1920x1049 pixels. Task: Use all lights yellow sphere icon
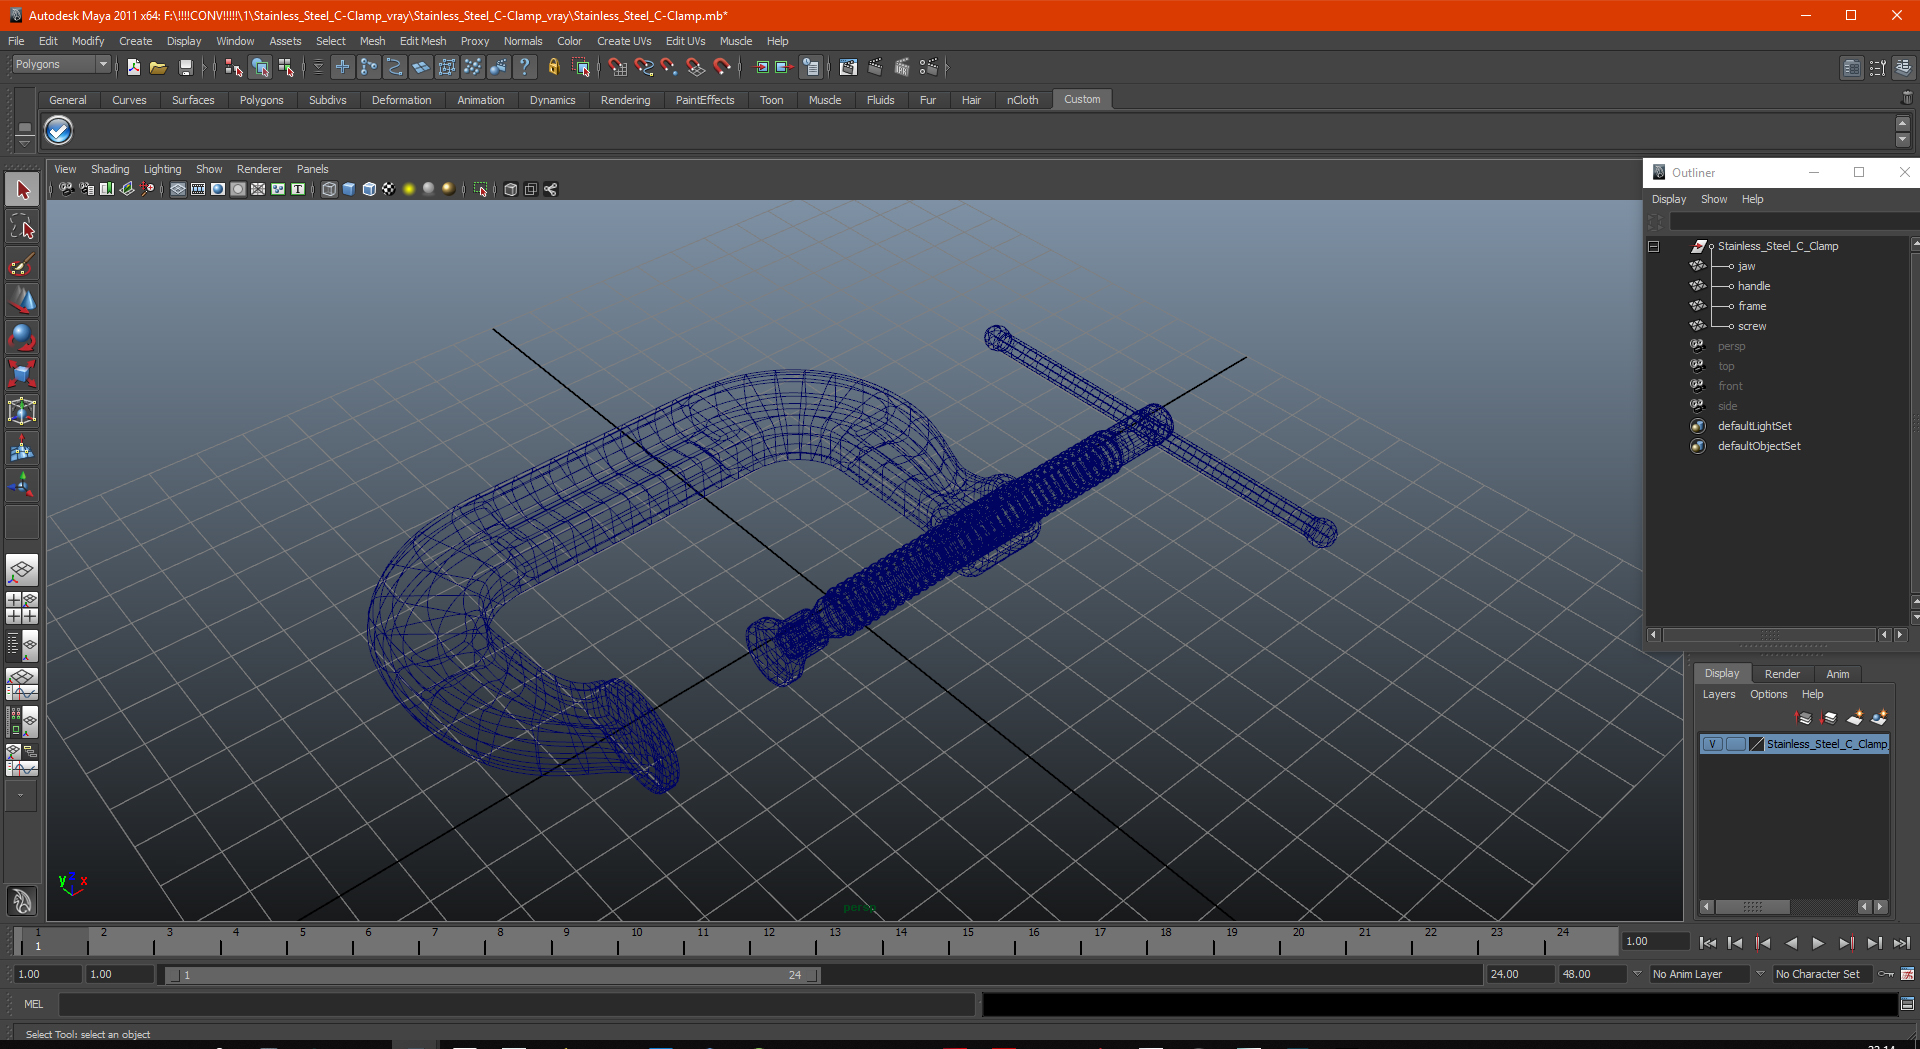(409, 189)
